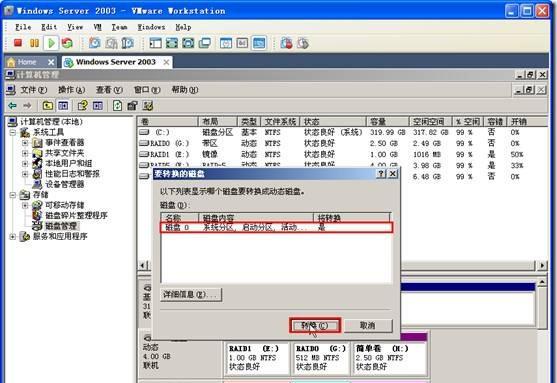Open the VM menu
The height and width of the screenshot is (383, 557).
coord(97,27)
